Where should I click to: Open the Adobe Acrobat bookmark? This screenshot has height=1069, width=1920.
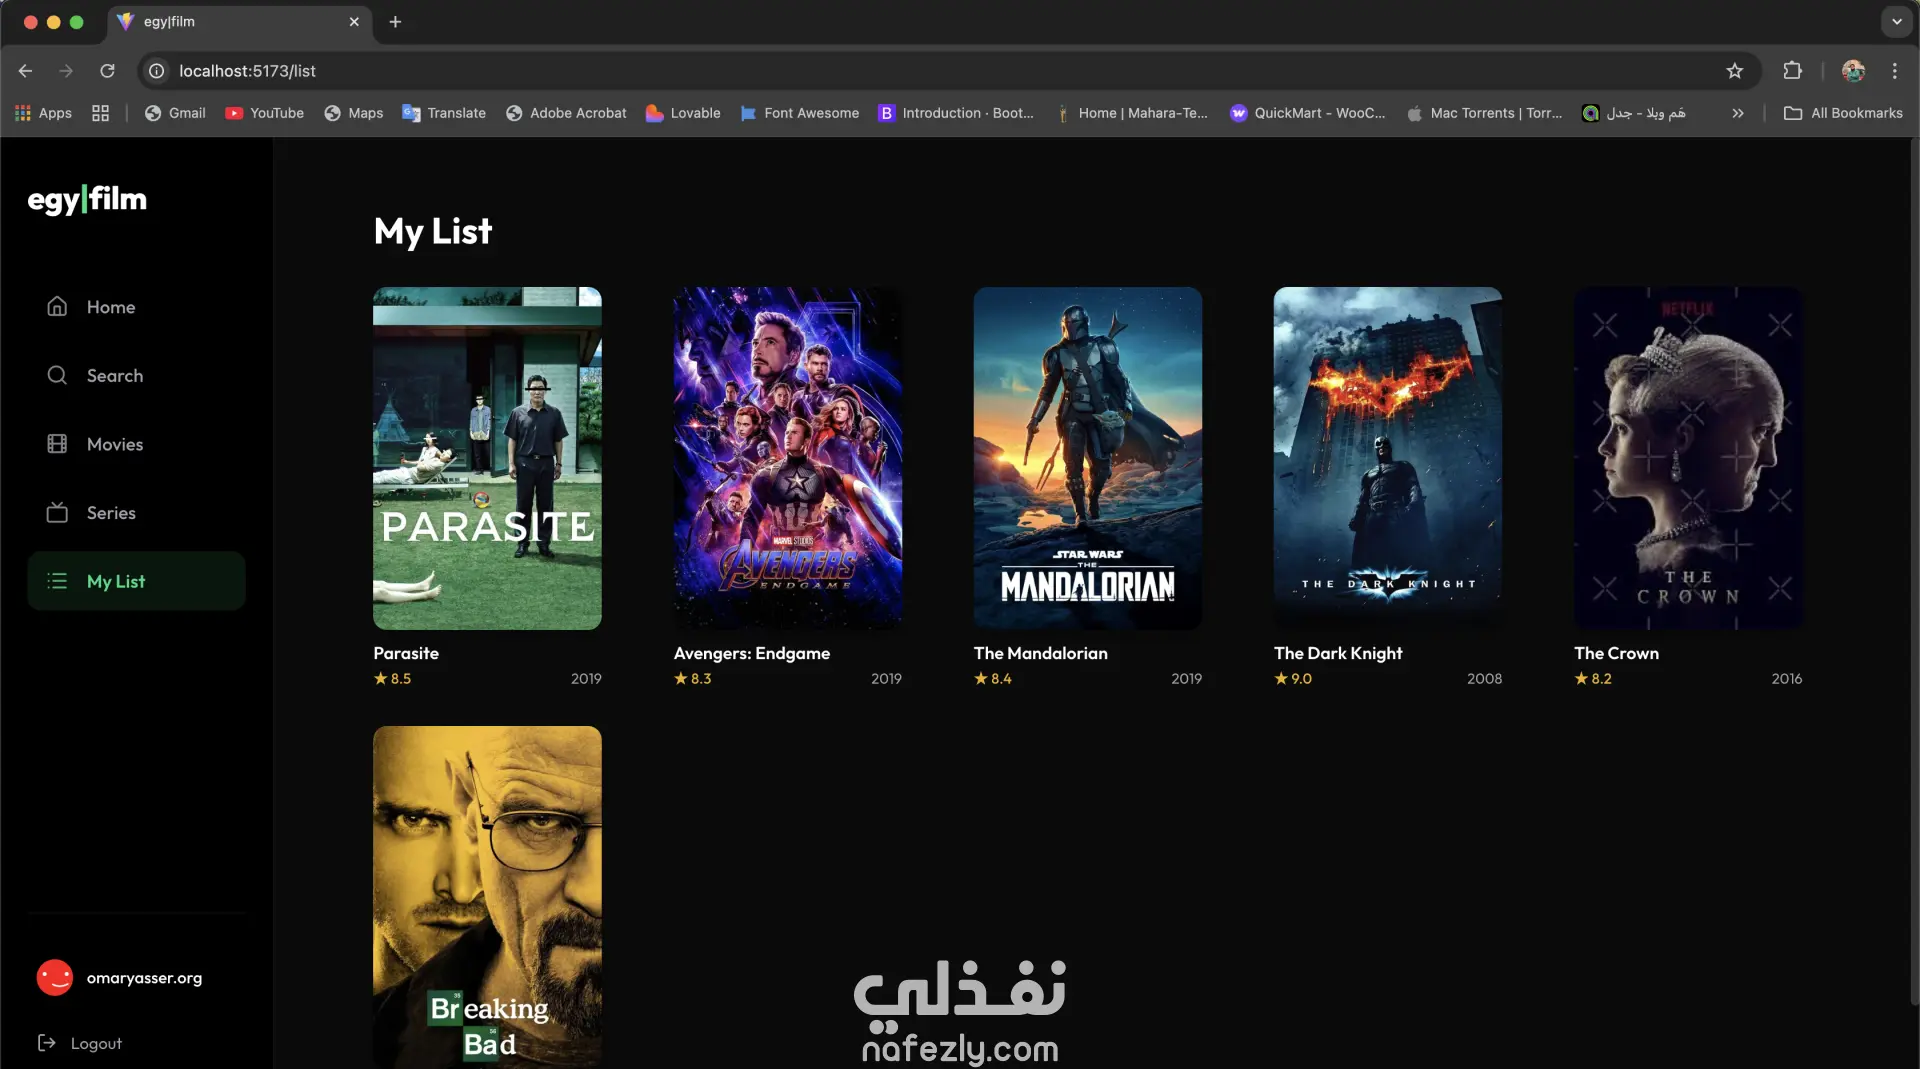click(566, 113)
